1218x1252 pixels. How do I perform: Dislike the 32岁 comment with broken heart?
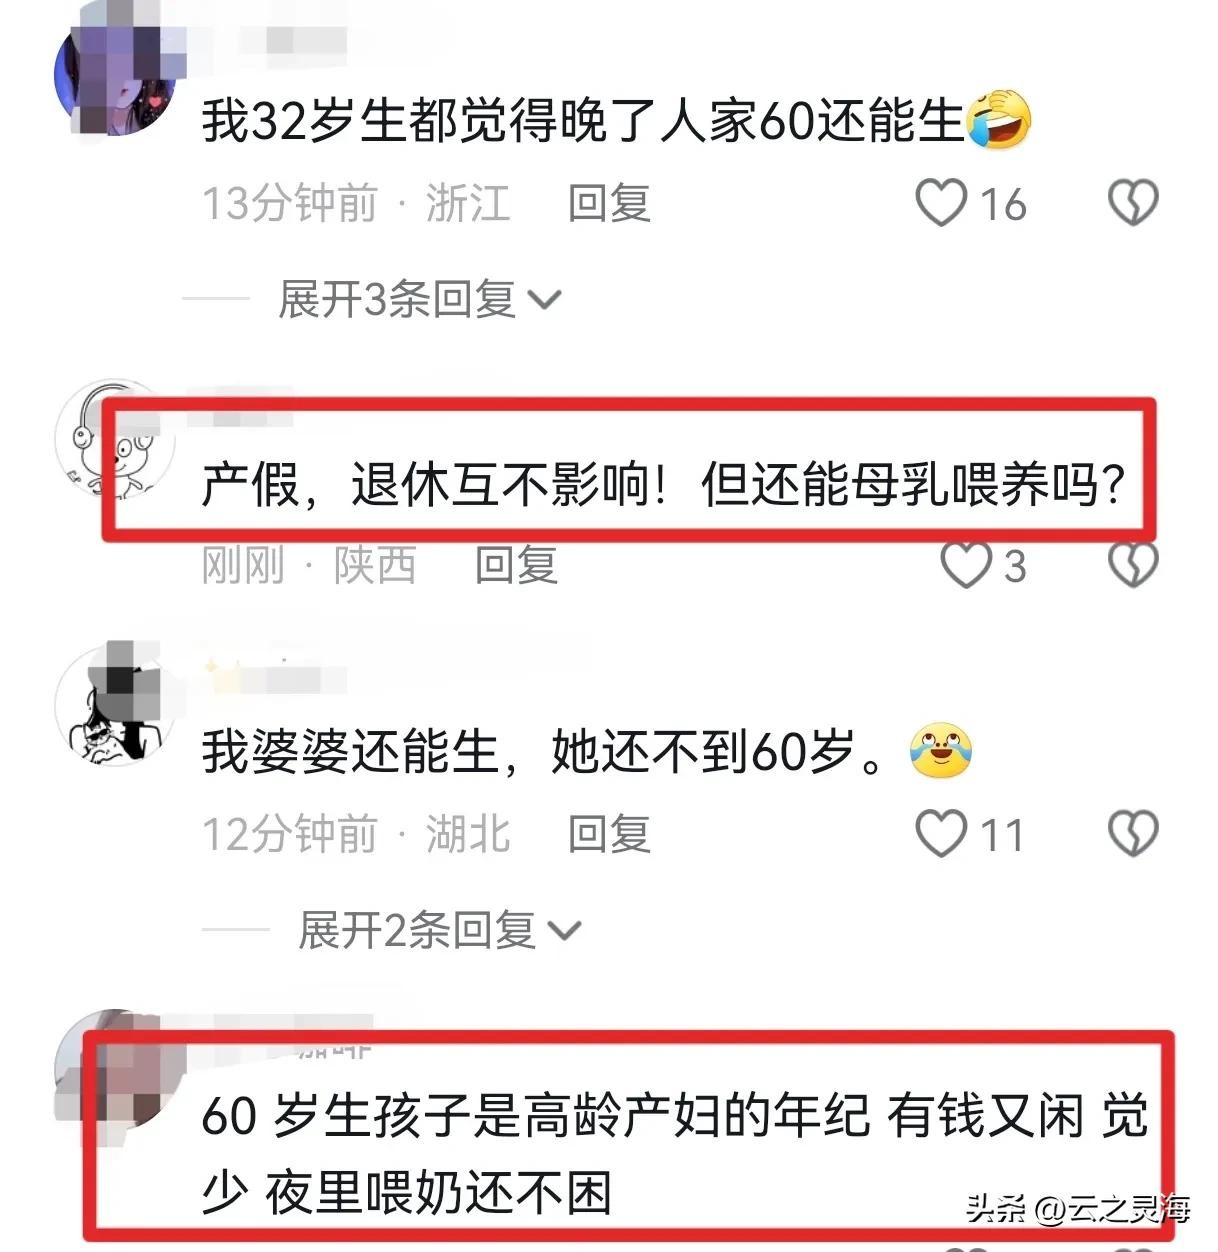click(1133, 203)
